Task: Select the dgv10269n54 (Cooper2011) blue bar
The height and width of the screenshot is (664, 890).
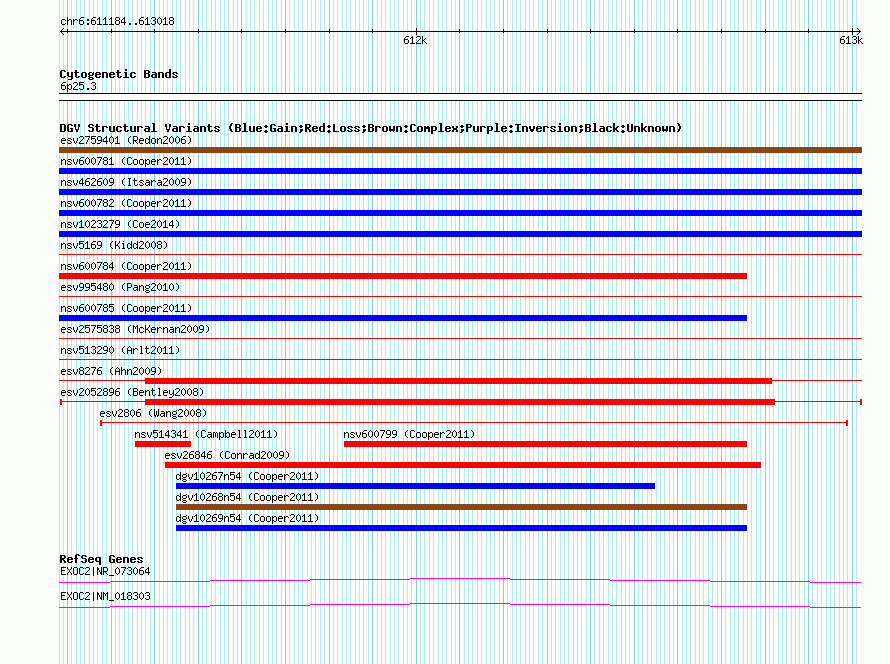Action: click(461, 528)
